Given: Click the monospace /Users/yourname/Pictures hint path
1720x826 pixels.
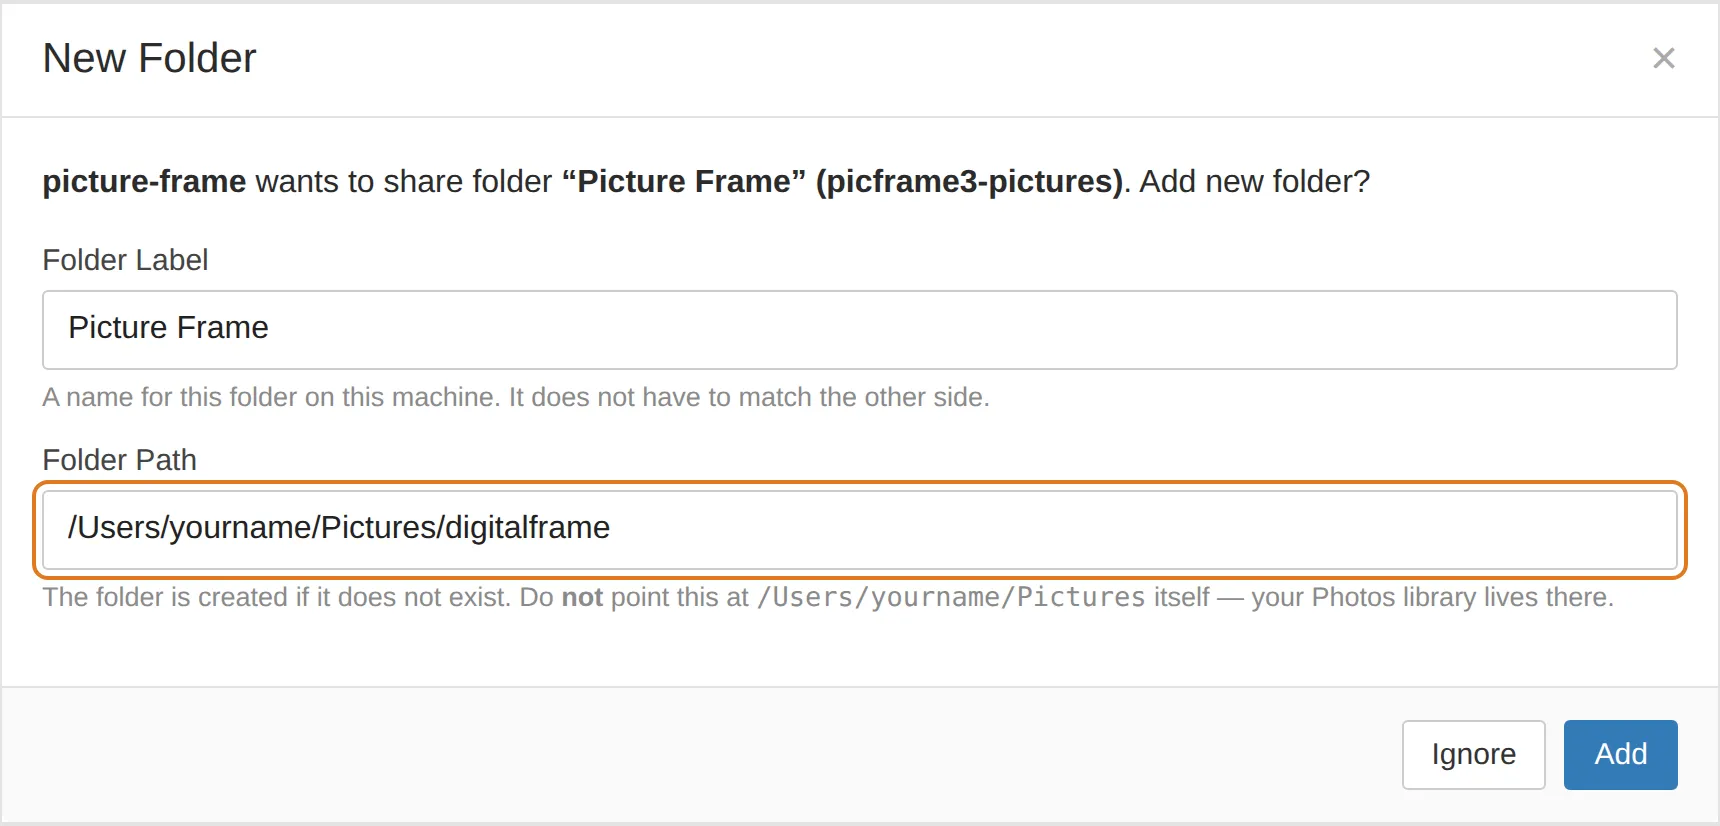Looking at the screenshot, I should click(x=951, y=597).
